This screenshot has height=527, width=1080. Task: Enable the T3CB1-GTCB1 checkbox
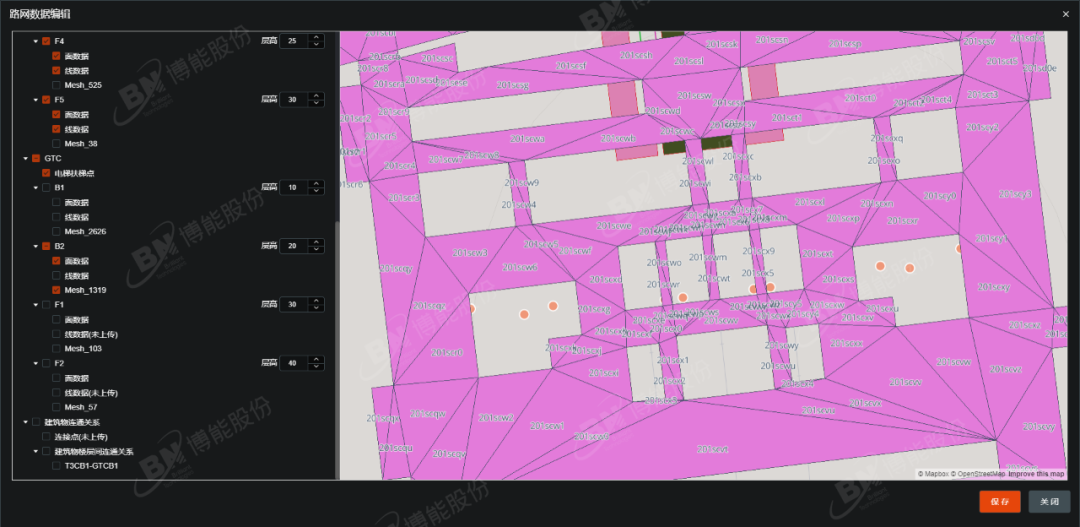[56, 465]
